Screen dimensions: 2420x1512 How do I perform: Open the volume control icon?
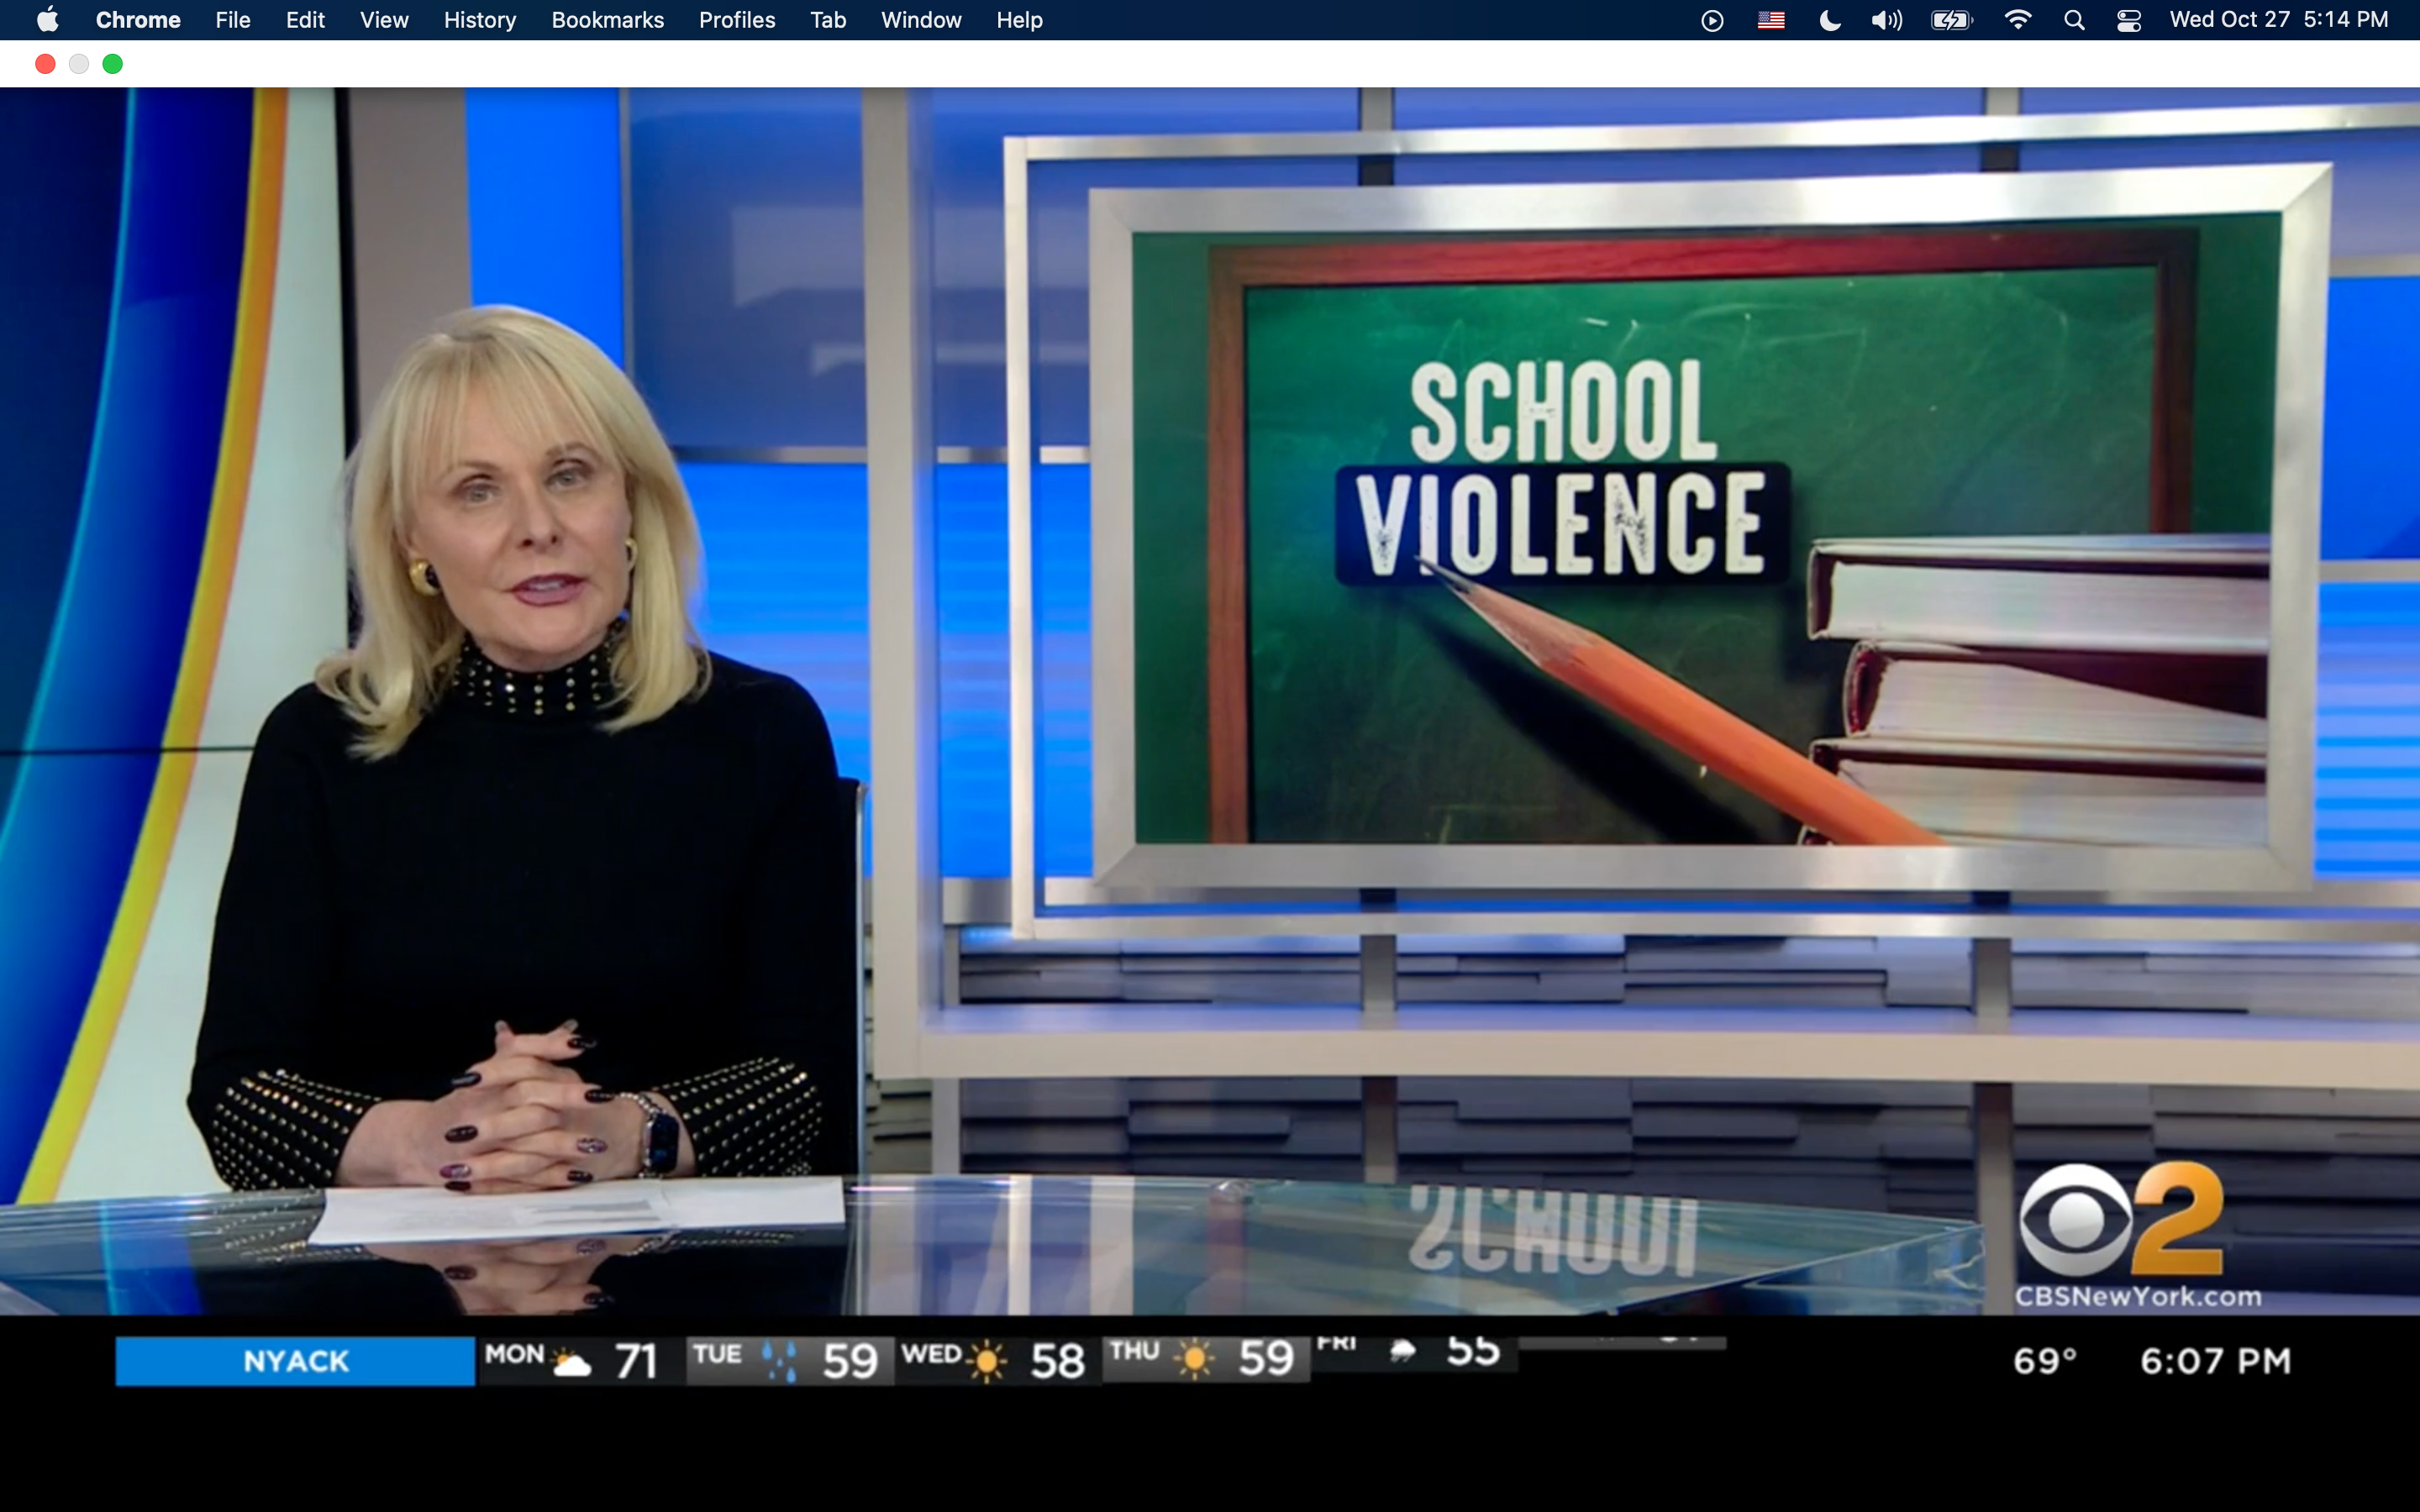coord(1887,20)
